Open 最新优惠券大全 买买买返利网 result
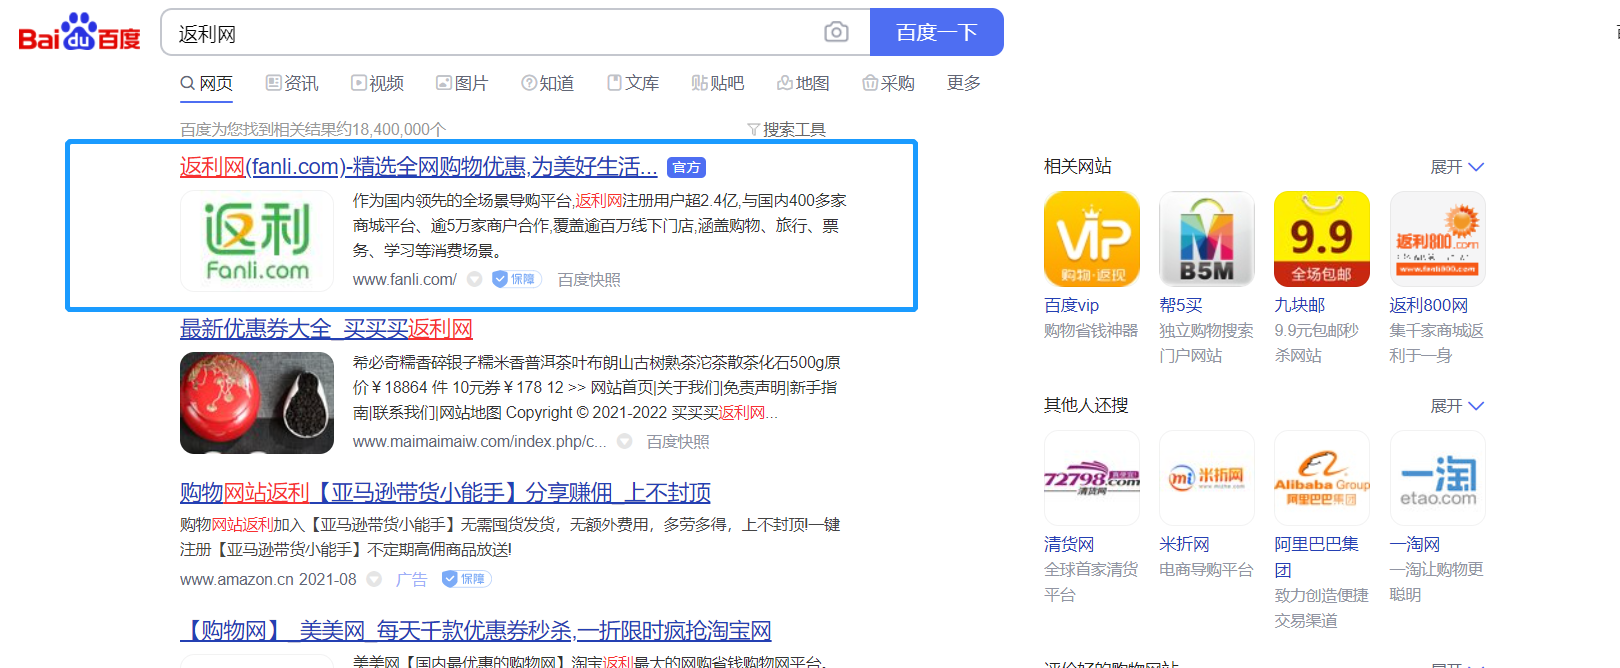 click(326, 329)
